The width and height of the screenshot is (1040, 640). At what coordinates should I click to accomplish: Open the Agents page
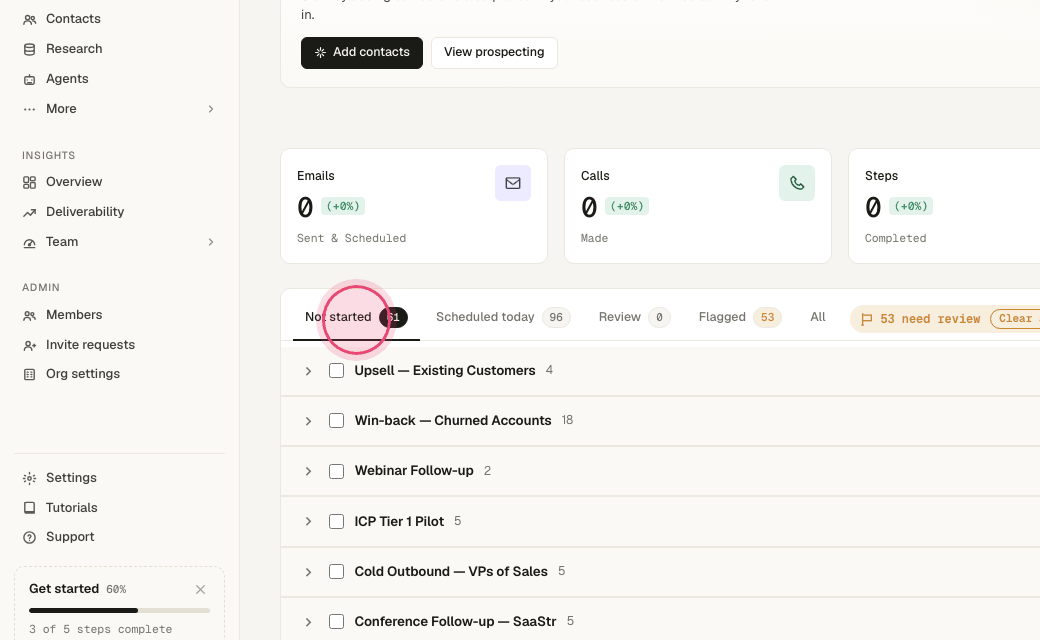pyautogui.click(x=67, y=78)
